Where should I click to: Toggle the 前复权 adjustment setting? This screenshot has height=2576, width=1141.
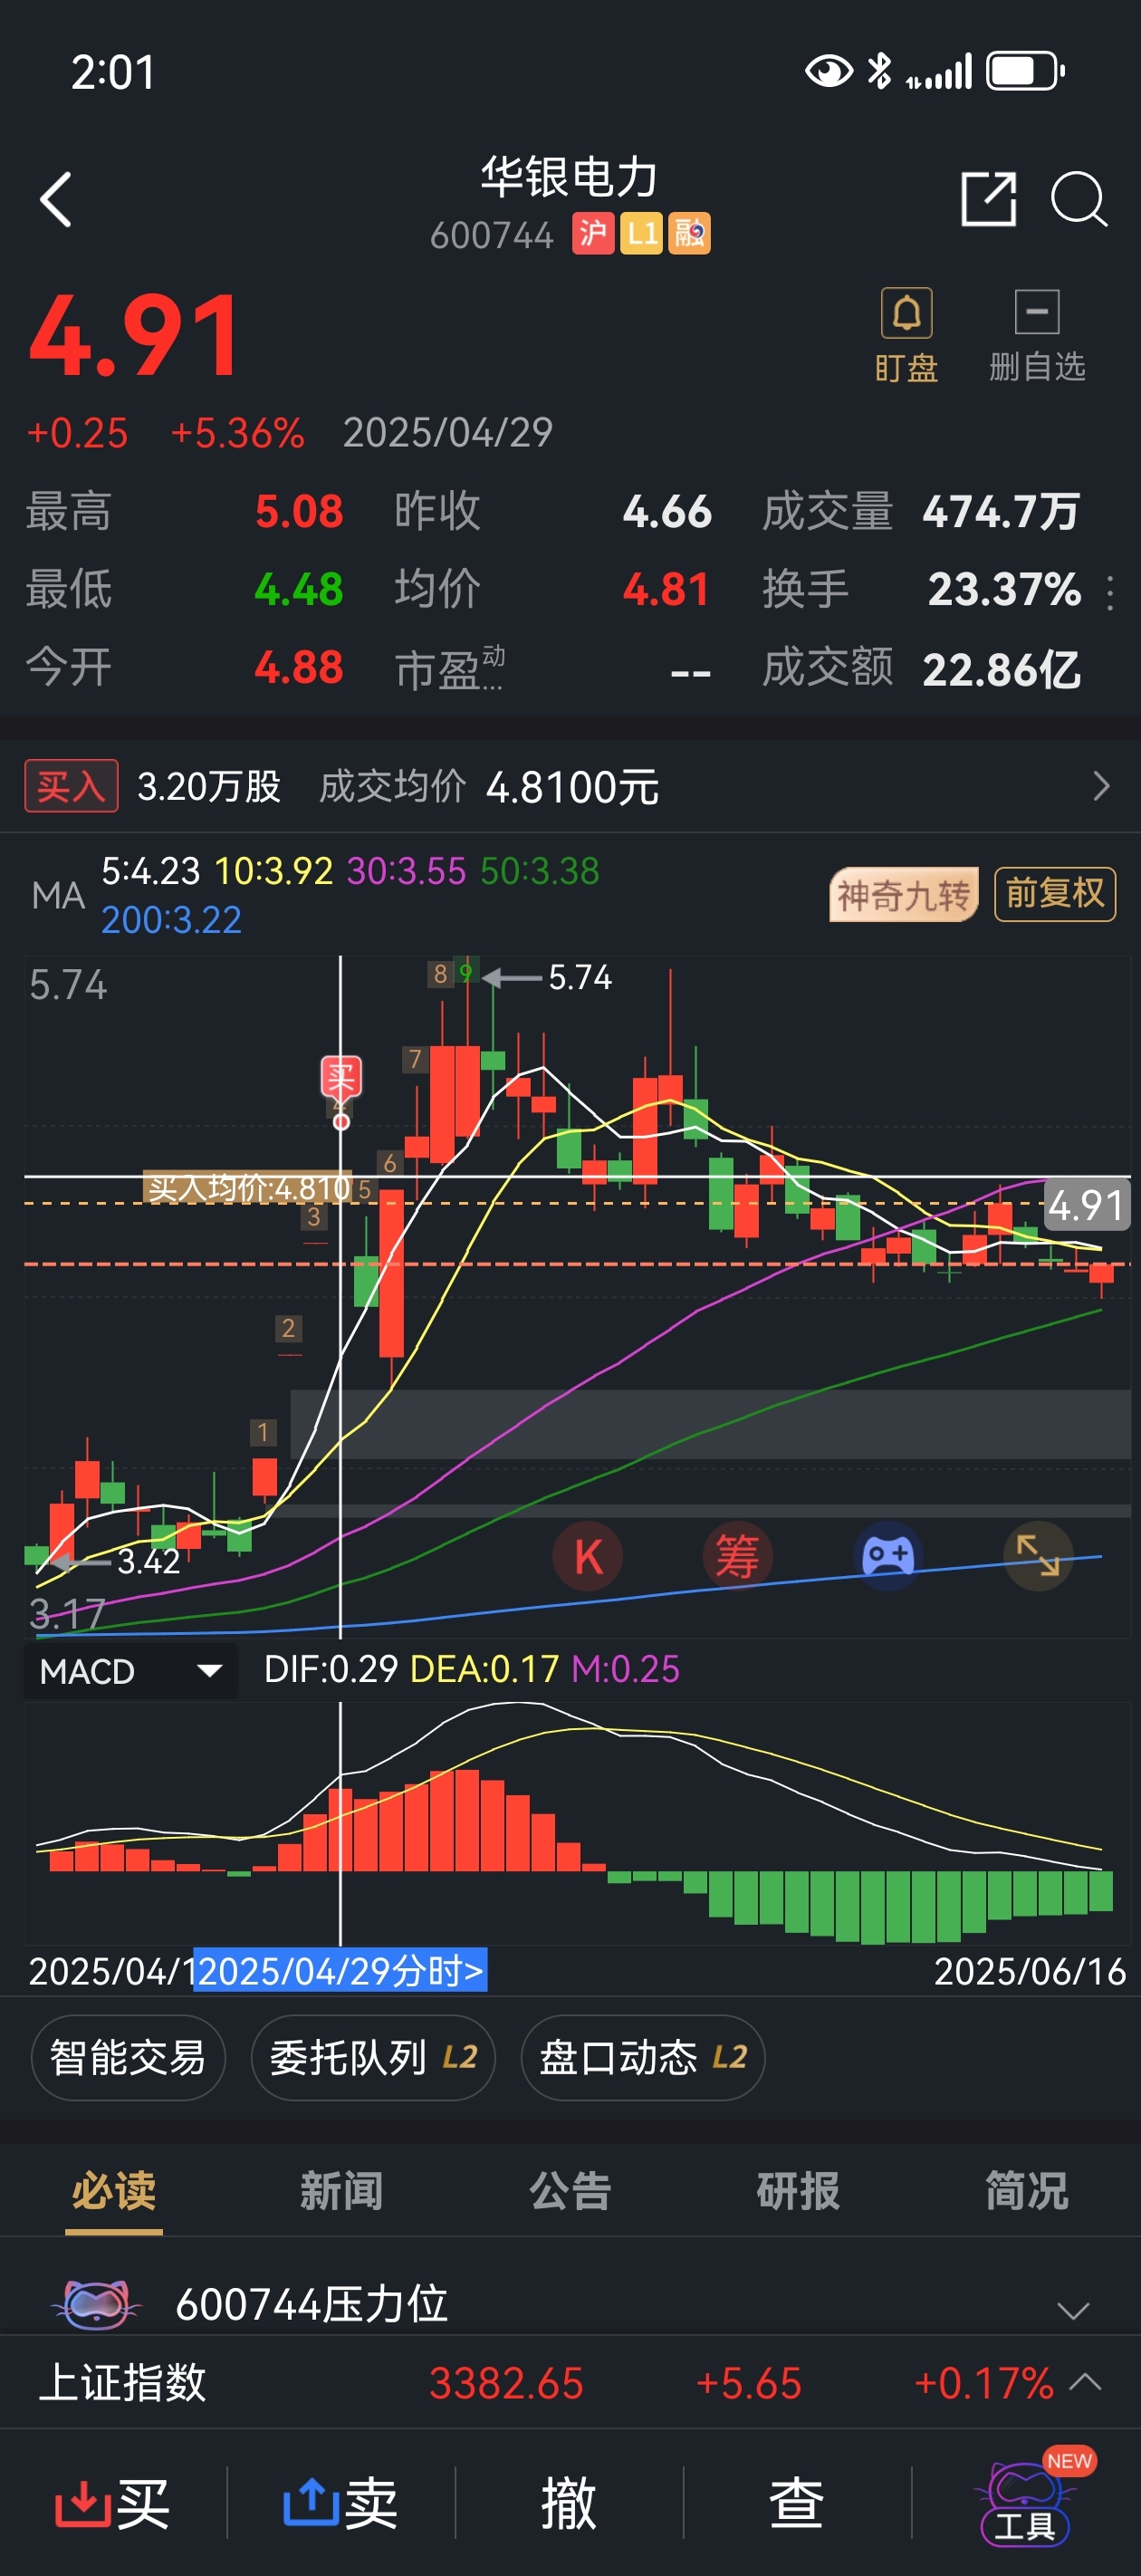1055,894
